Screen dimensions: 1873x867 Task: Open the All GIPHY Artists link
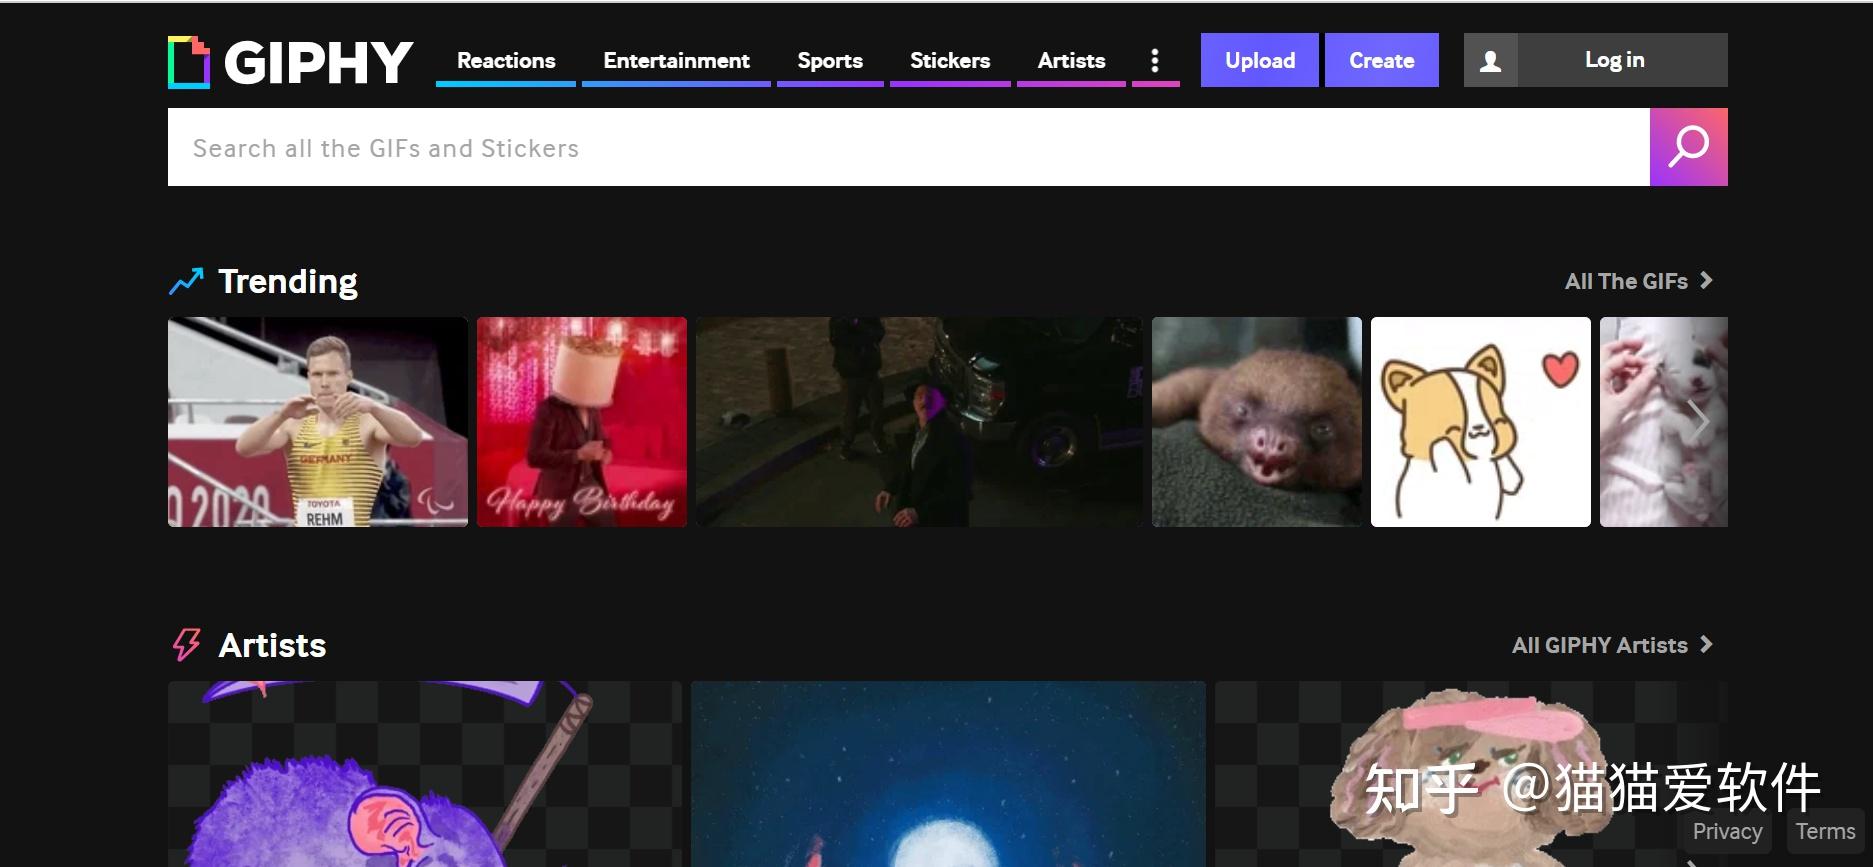point(1612,645)
